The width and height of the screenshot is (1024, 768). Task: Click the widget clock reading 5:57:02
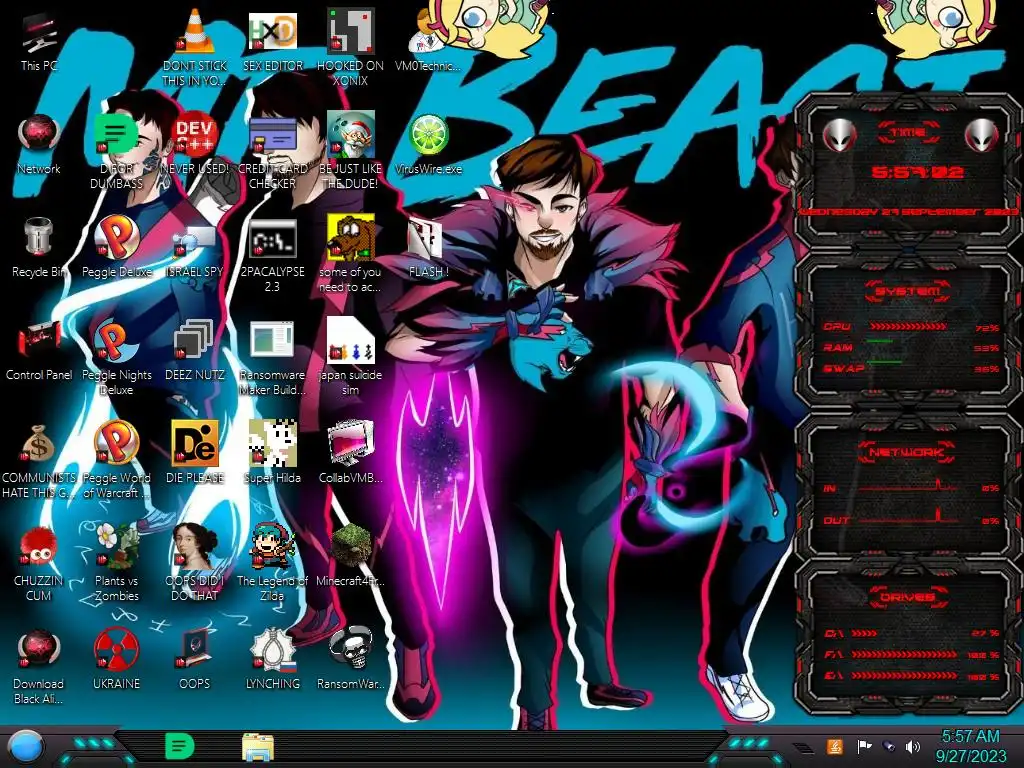[917, 172]
